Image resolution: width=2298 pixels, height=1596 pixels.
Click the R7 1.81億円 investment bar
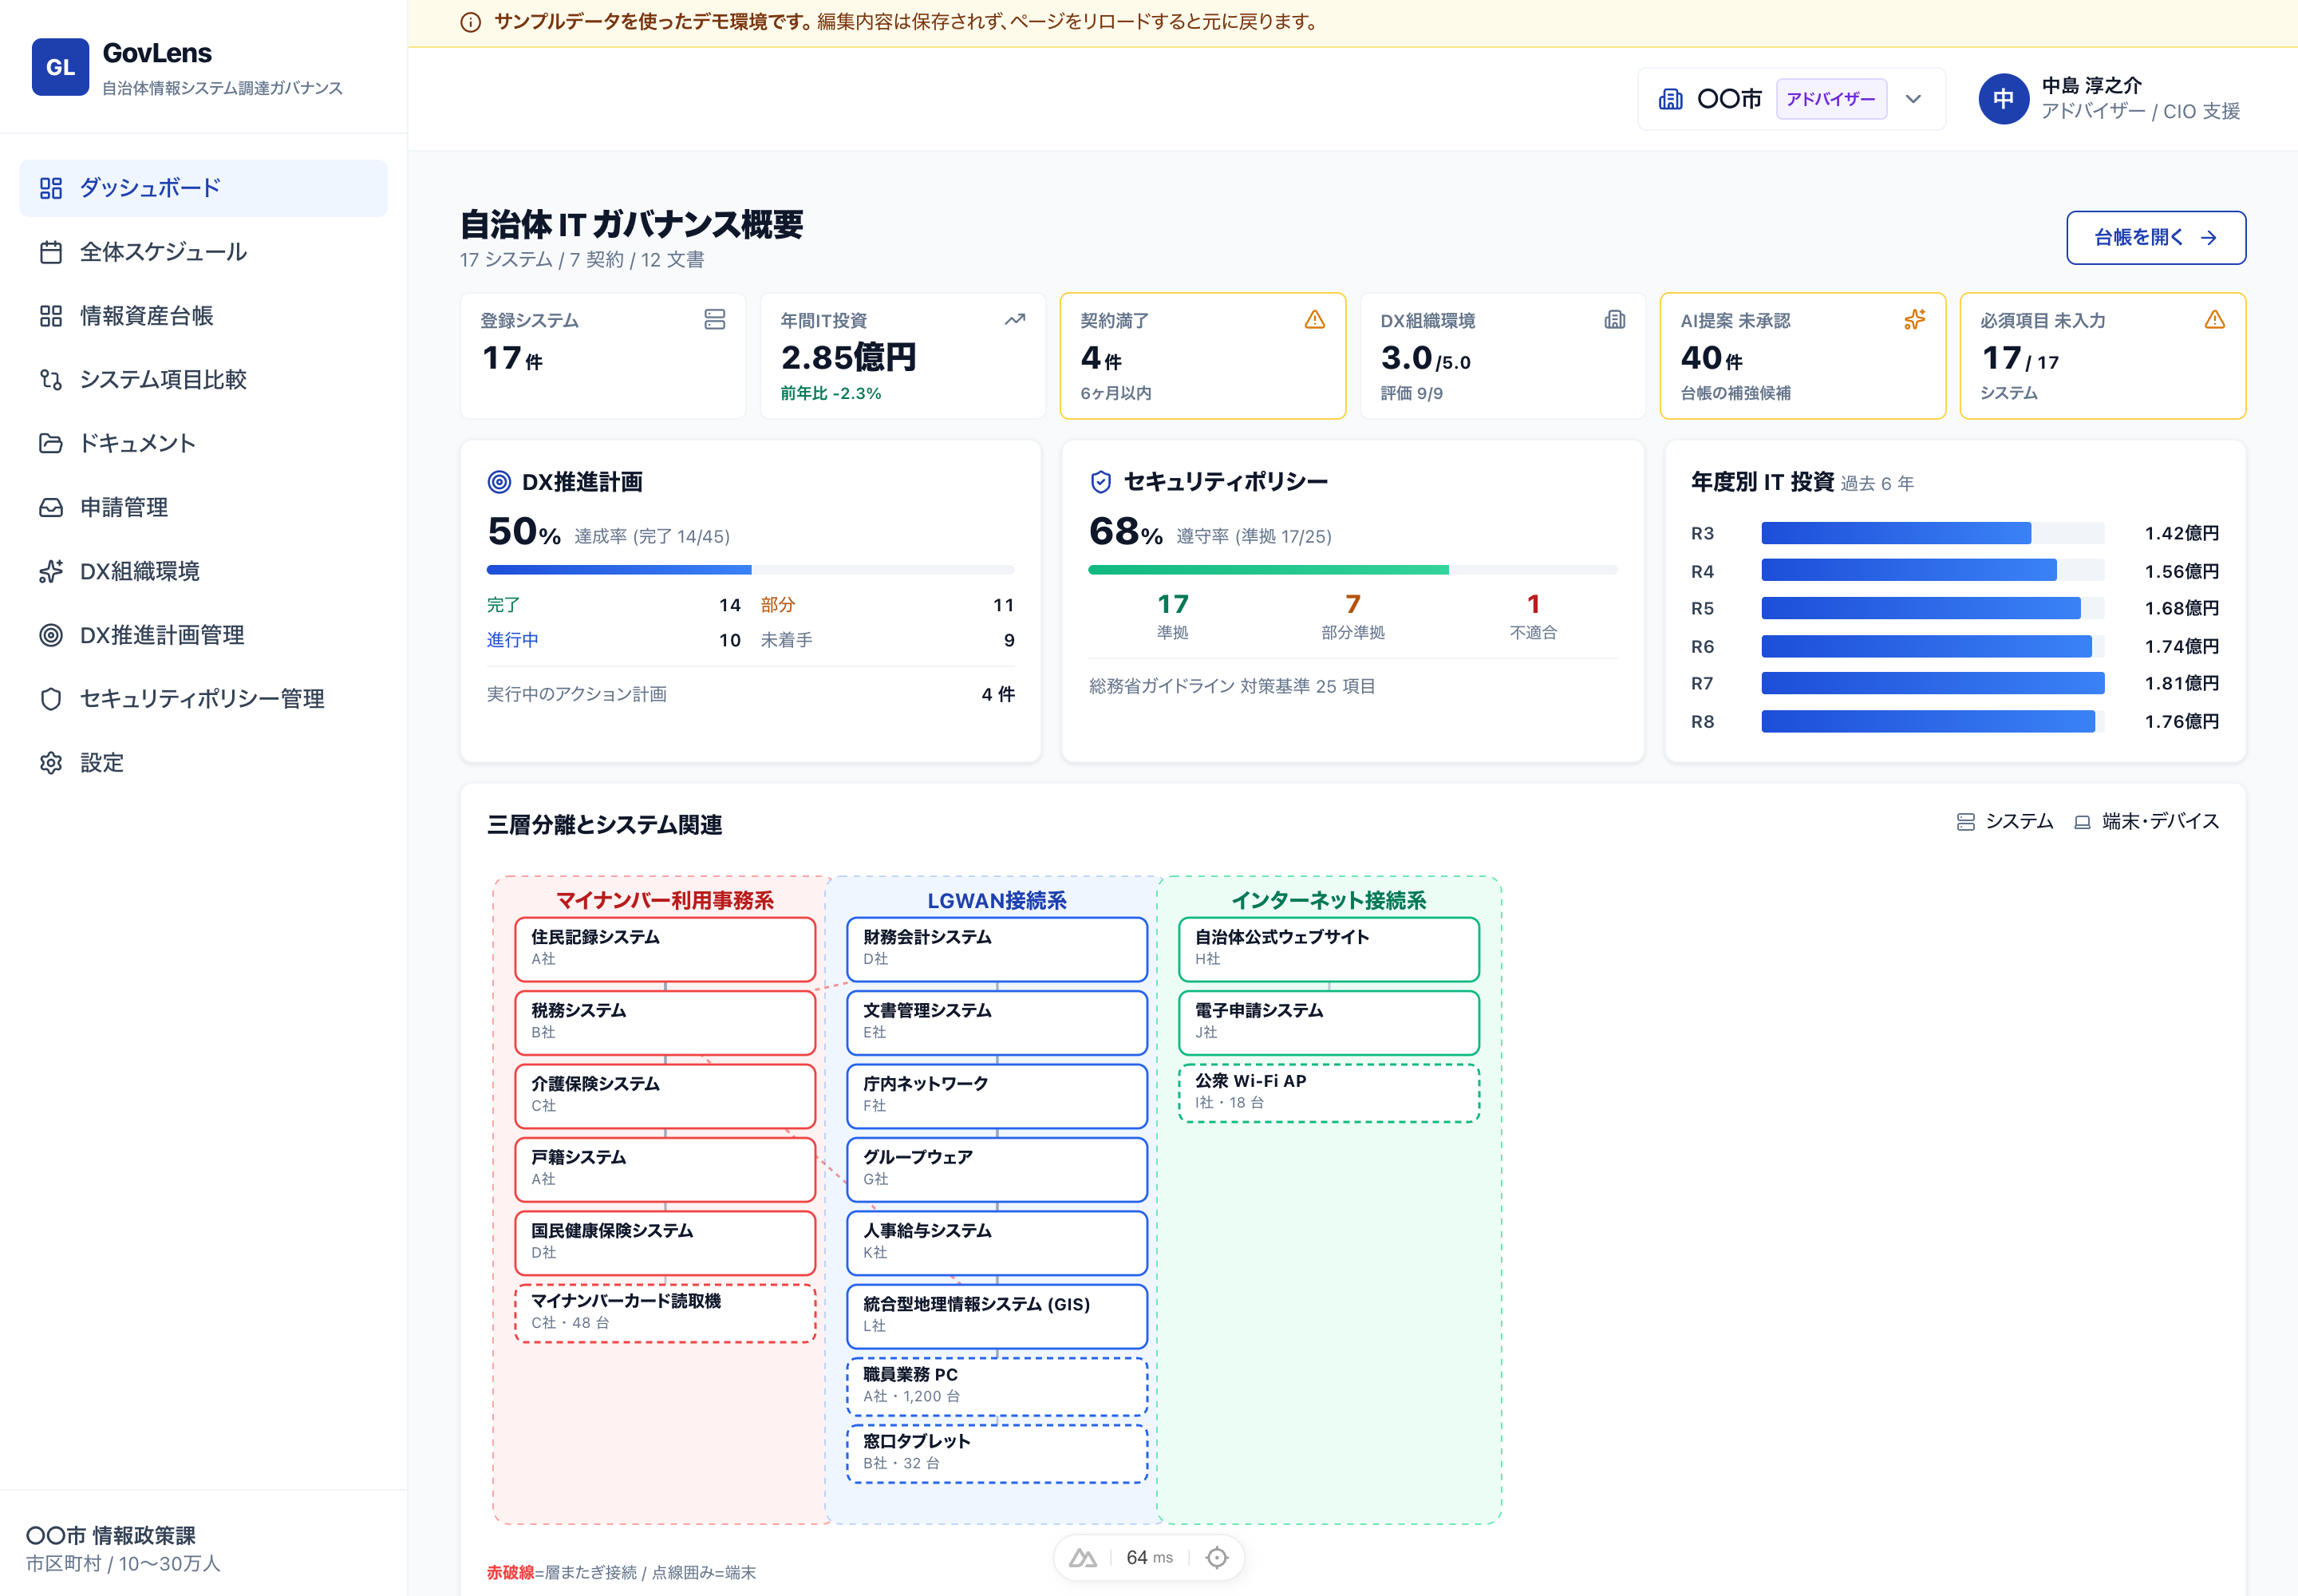(x=1932, y=684)
